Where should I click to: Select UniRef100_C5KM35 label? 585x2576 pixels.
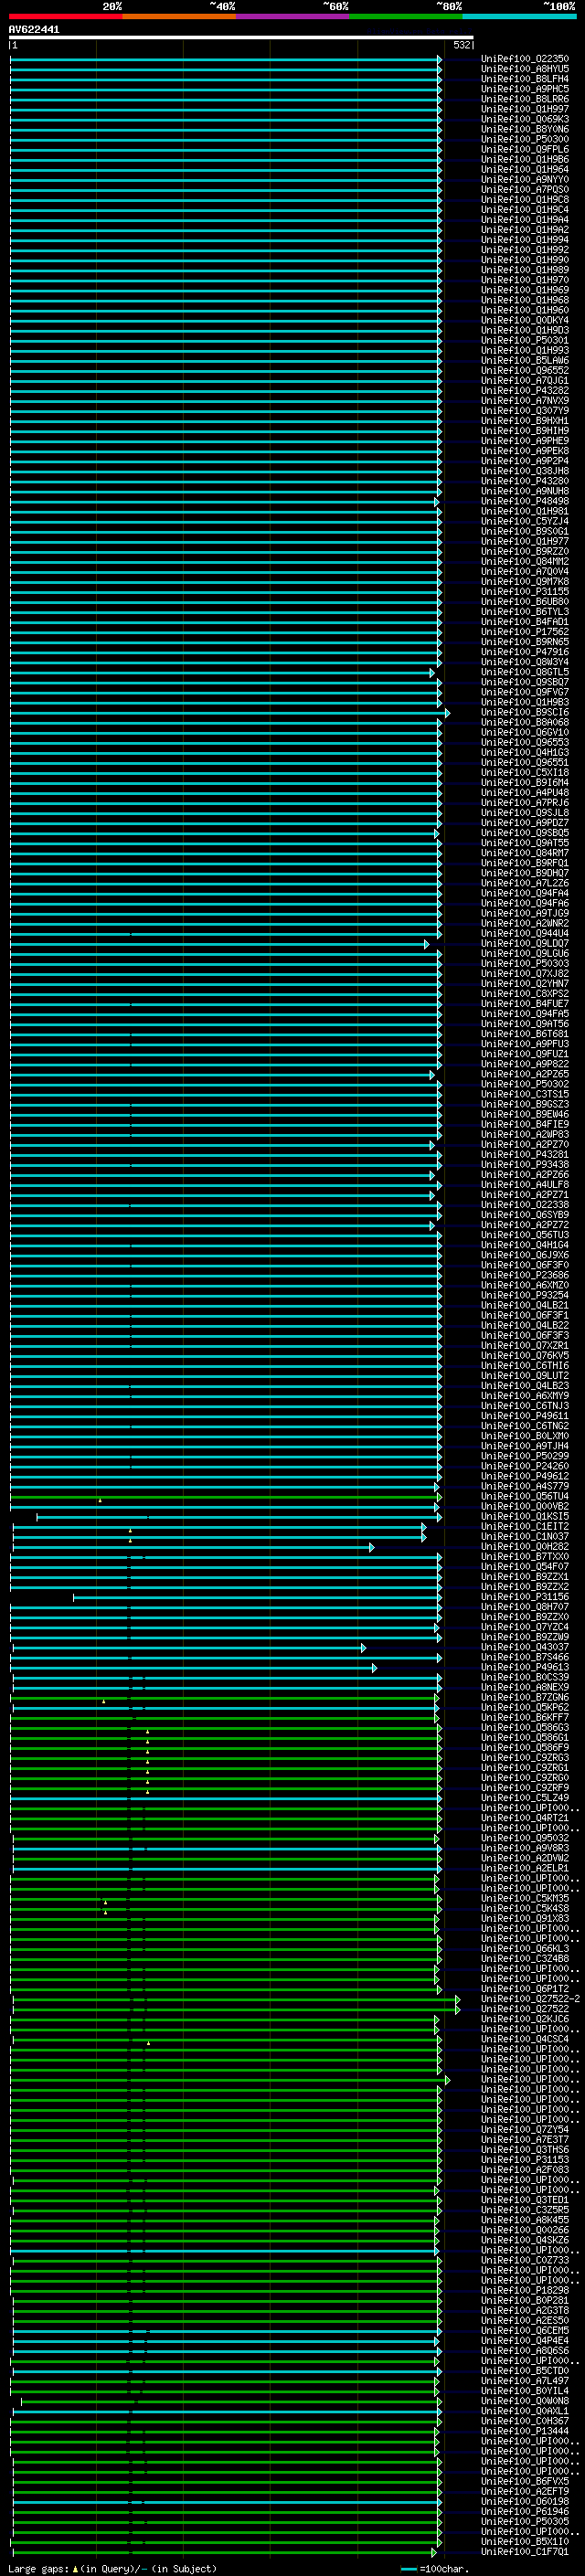click(x=525, y=1899)
